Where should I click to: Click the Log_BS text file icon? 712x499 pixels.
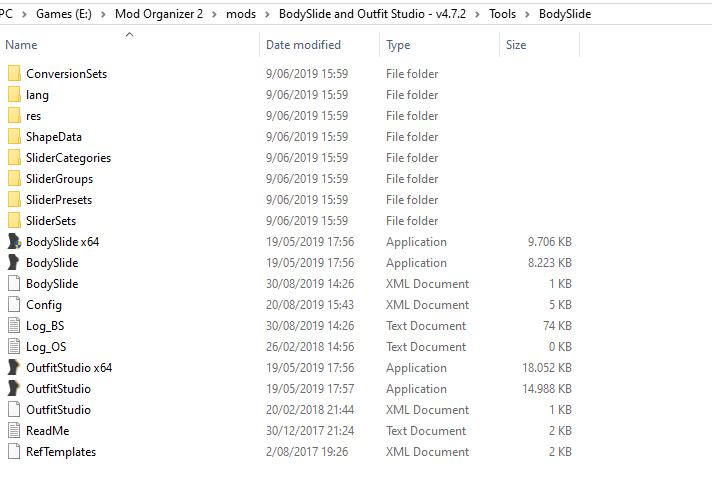pyautogui.click(x=14, y=326)
